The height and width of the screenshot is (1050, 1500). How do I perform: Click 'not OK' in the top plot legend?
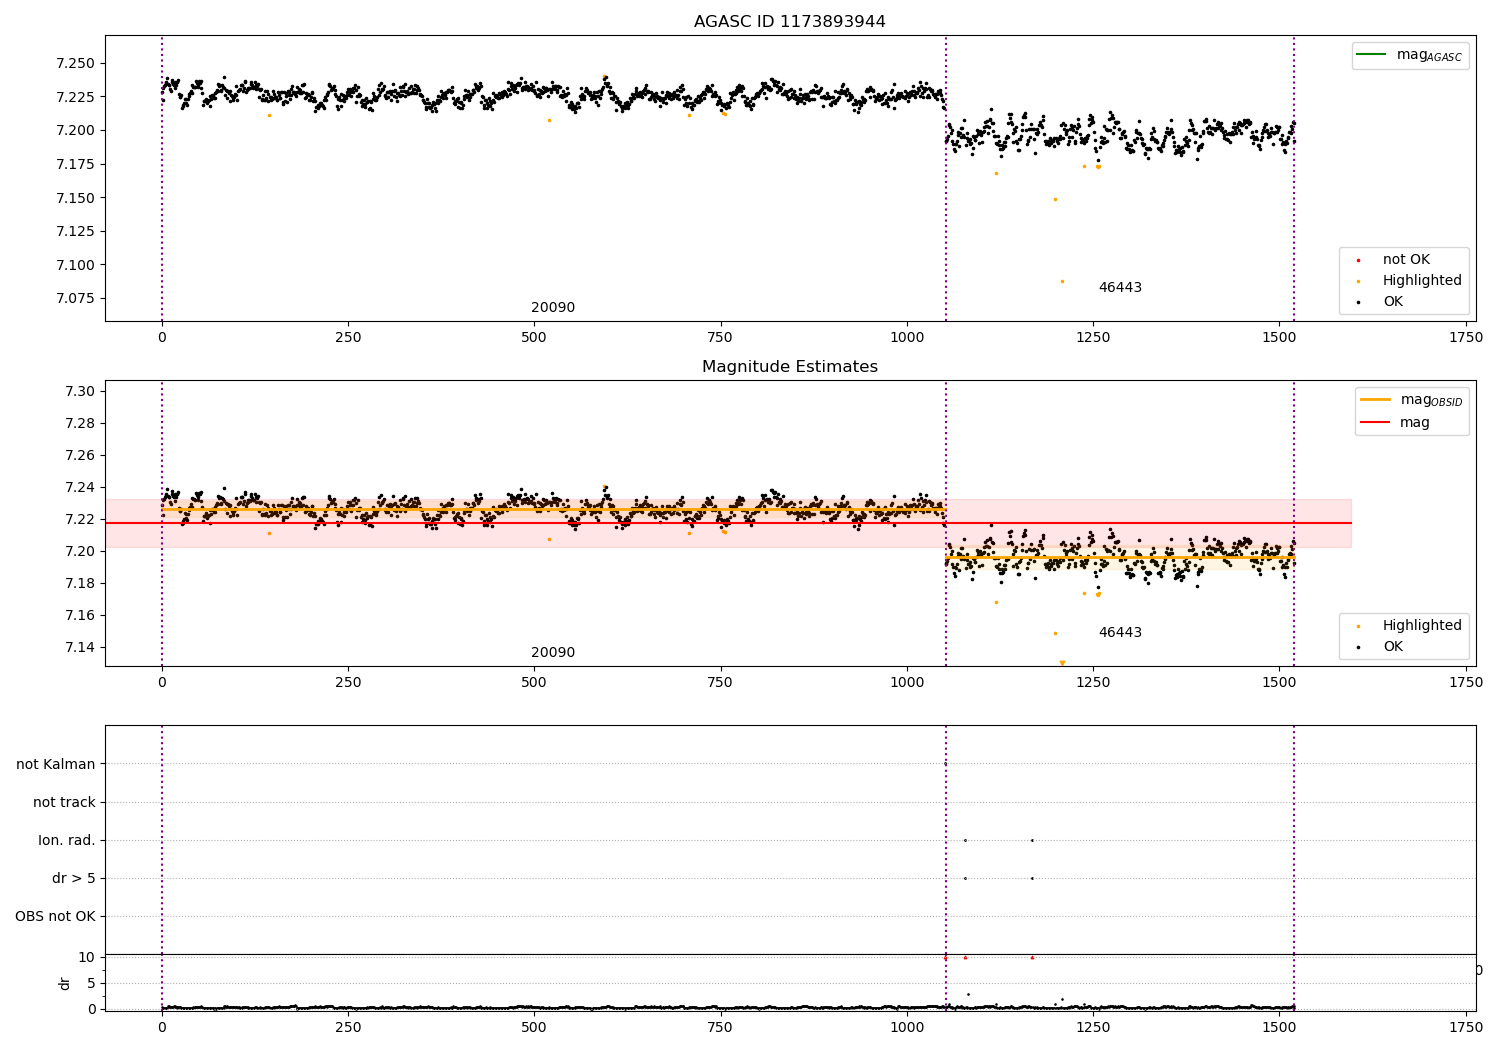pos(1406,260)
